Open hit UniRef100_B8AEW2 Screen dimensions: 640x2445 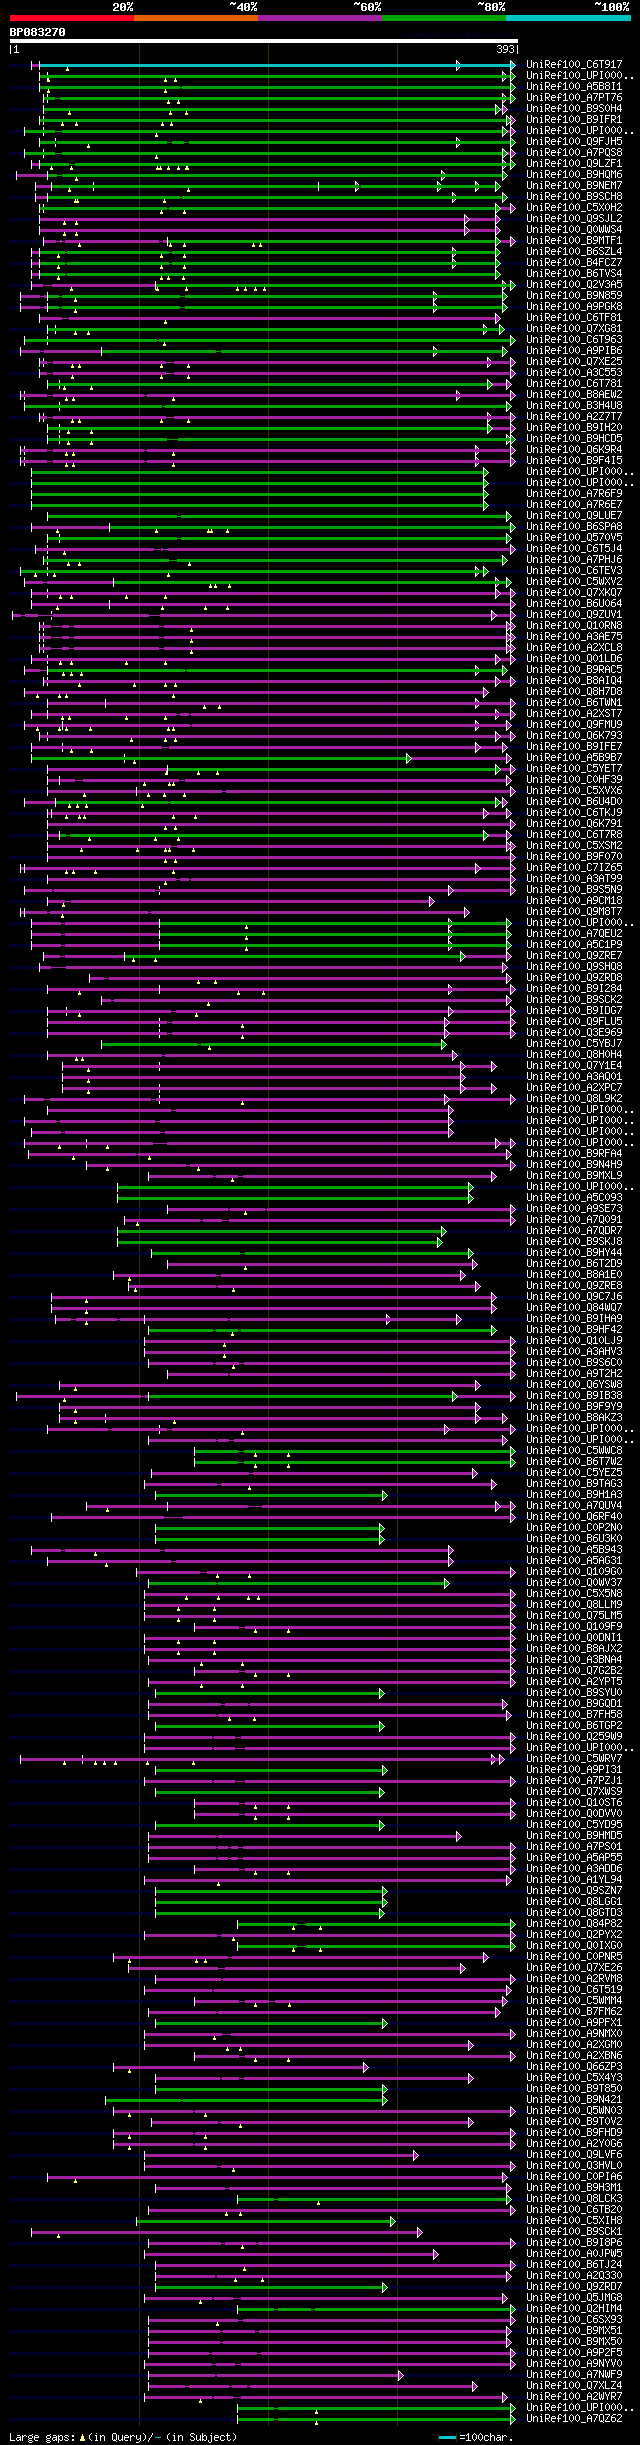click(x=575, y=395)
